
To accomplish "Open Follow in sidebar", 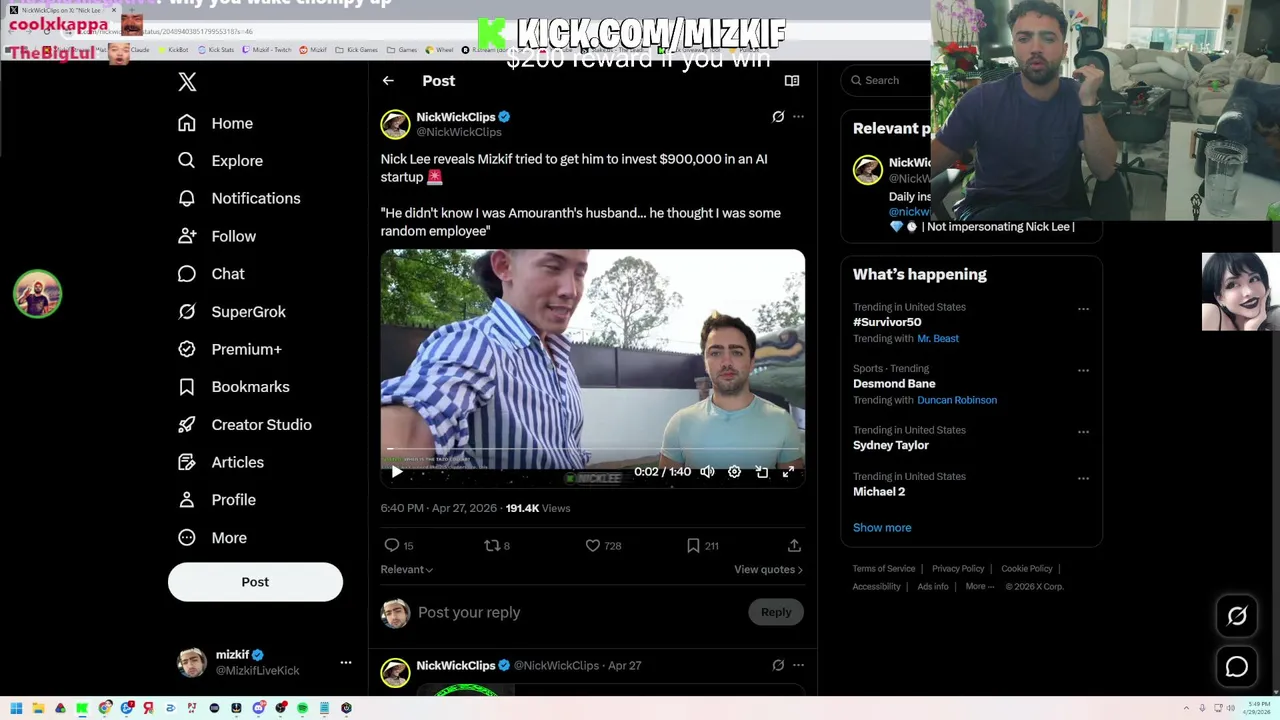I will click(x=217, y=236).
